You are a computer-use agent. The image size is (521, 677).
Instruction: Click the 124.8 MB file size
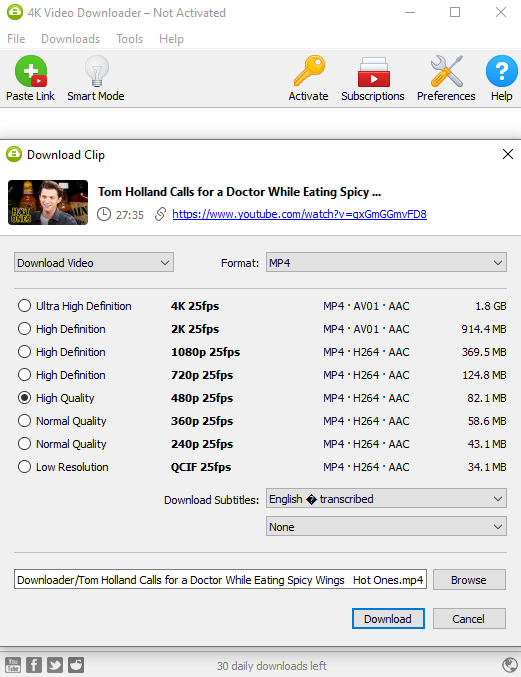coord(484,375)
